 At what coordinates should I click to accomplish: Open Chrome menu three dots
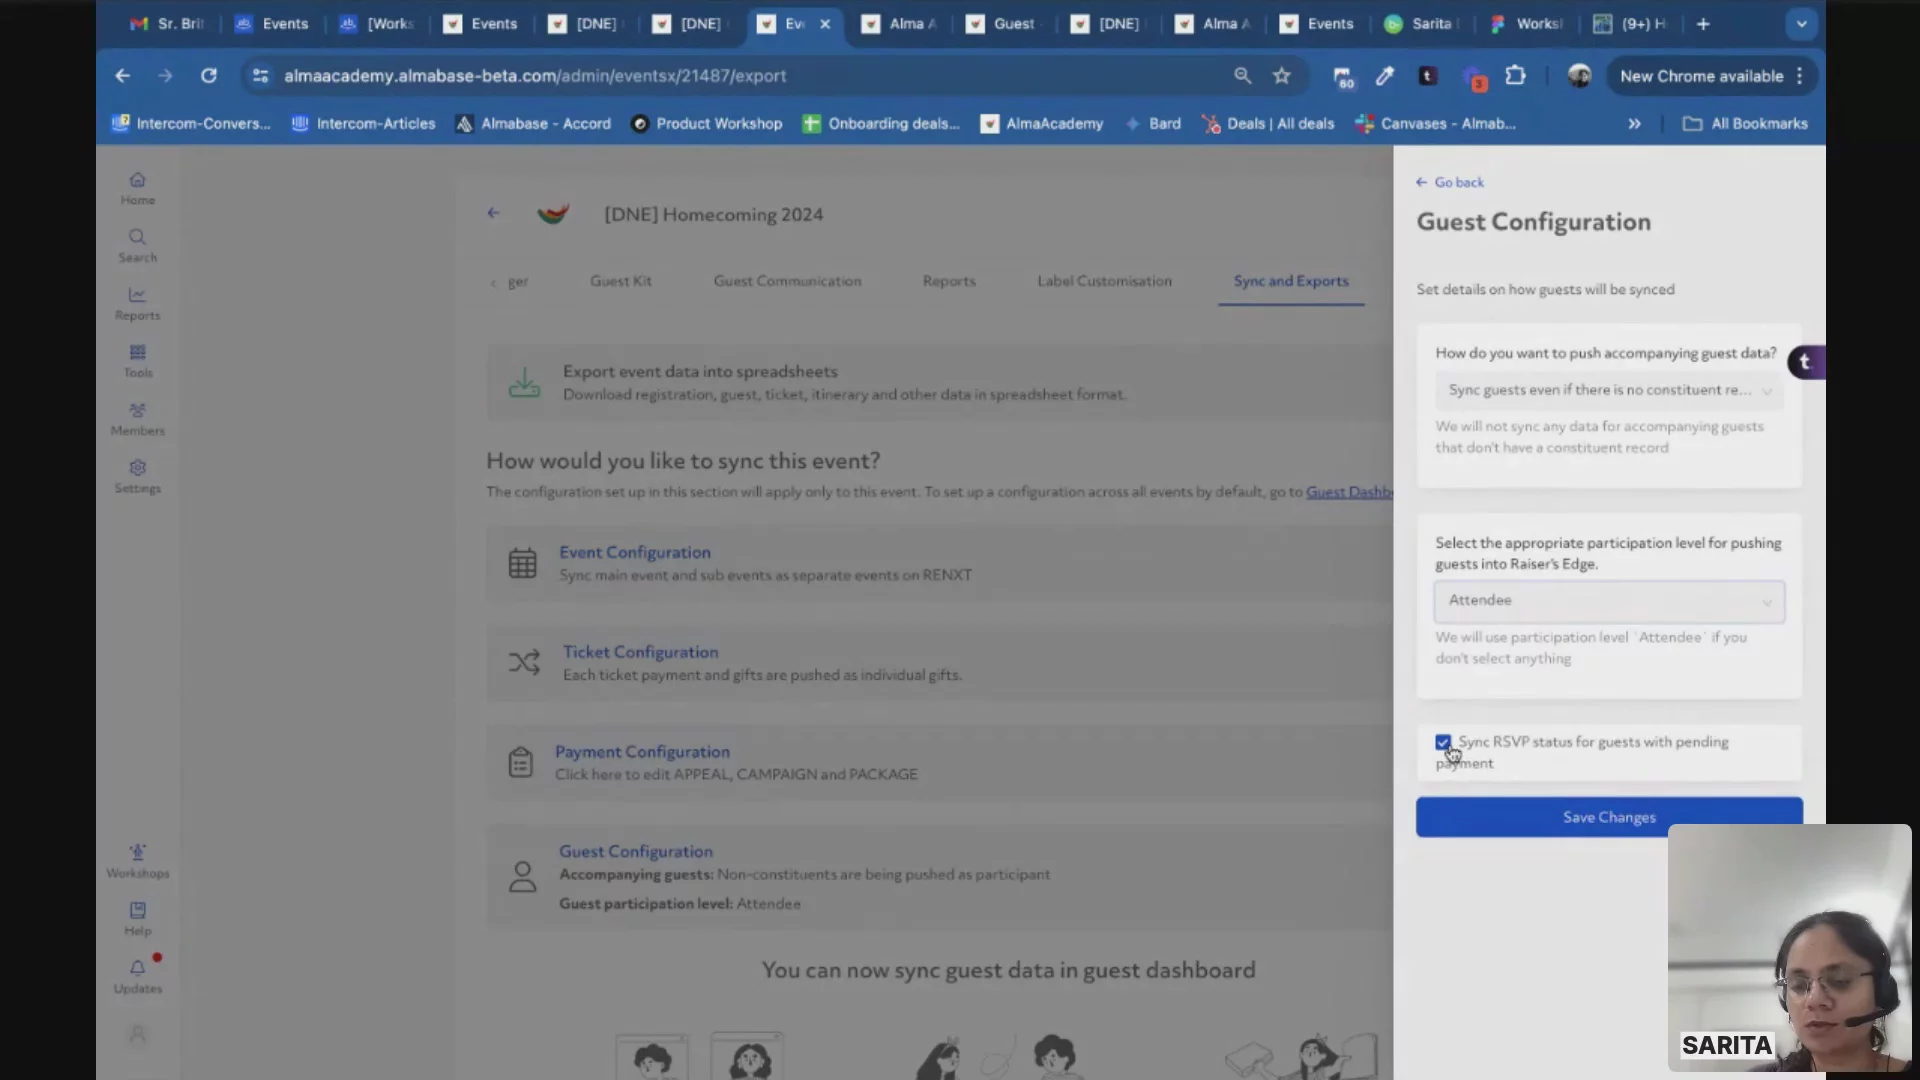pos(1799,76)
